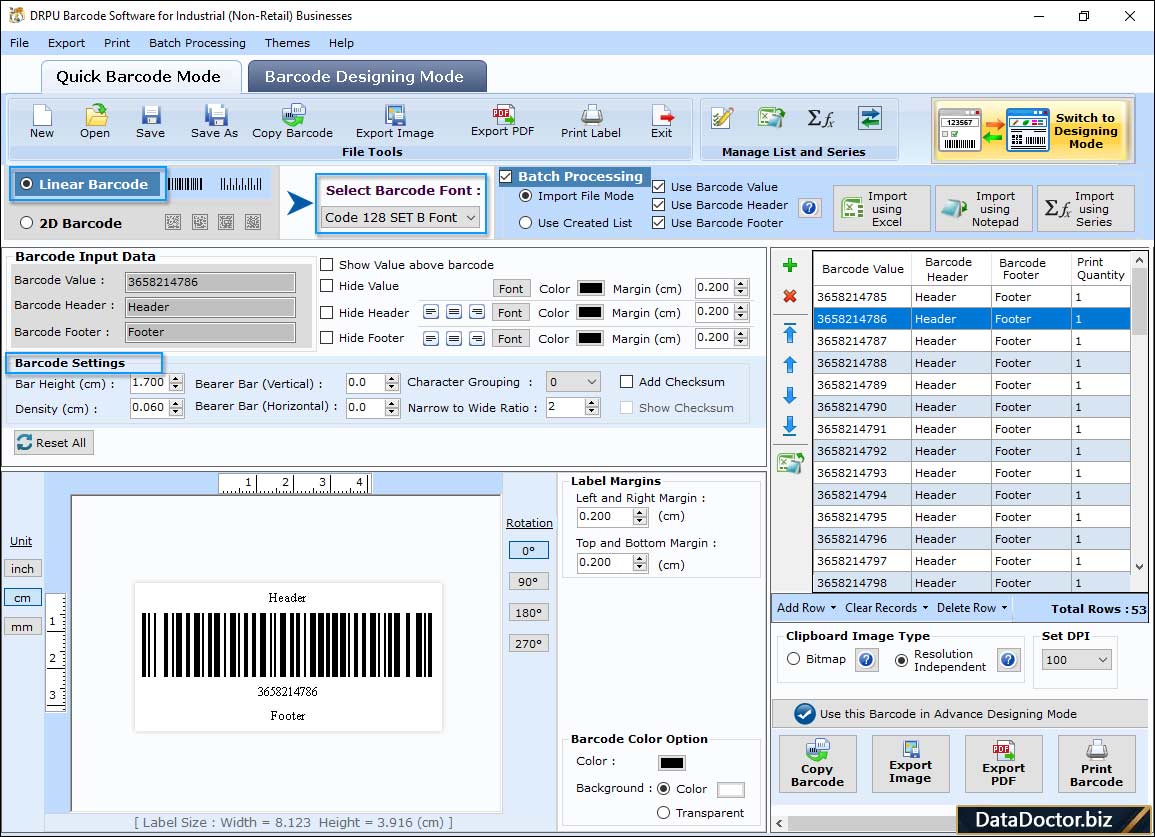Select the table row with 3658214790
Screen dimensions: 1155x837
[x=972, y=407]
